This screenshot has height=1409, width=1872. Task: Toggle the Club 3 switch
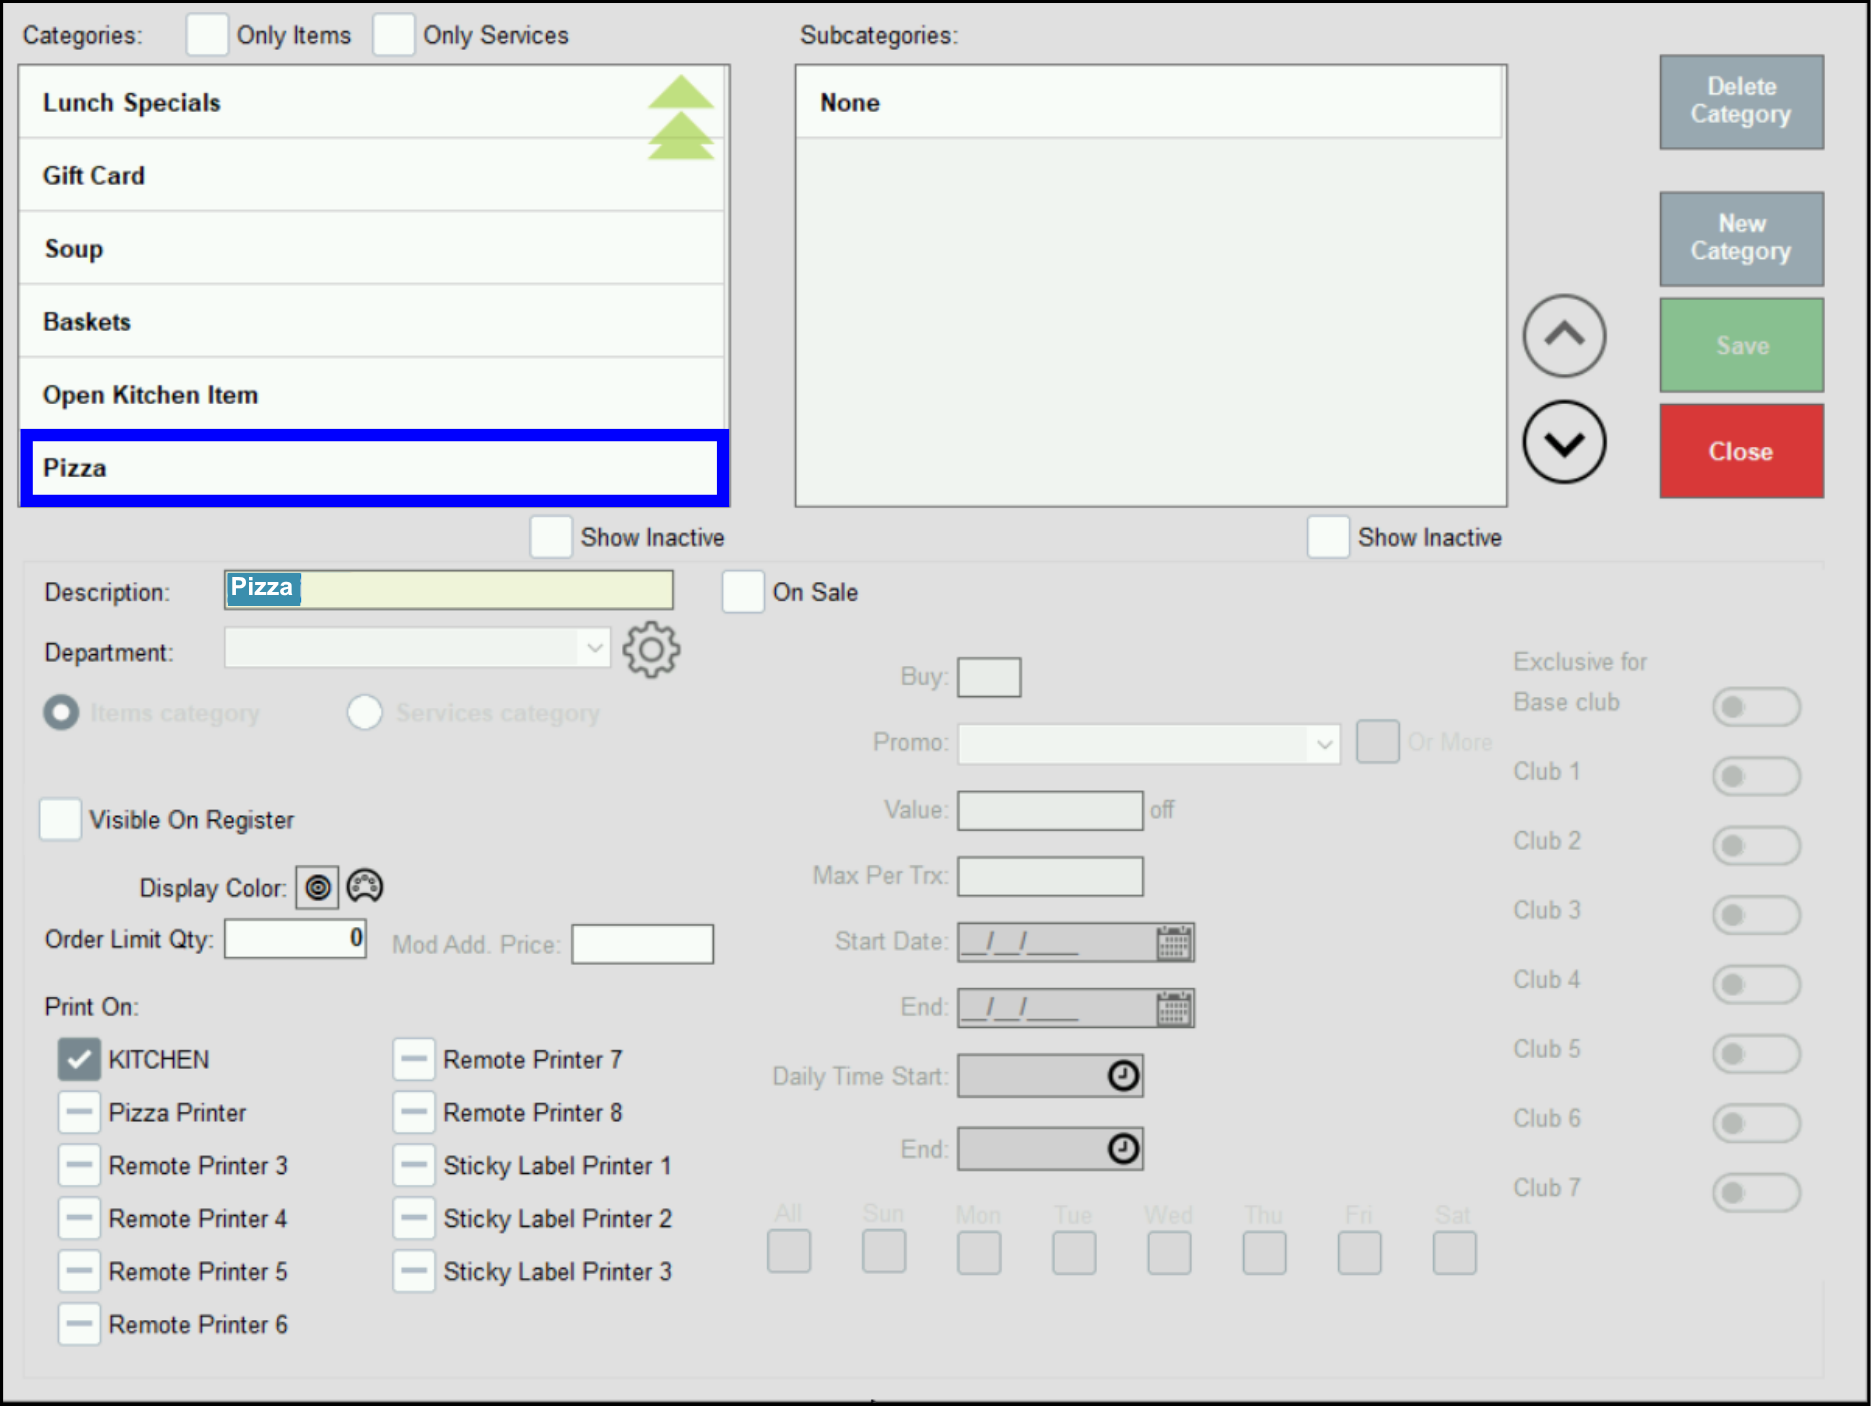[x=1756, y=915]
